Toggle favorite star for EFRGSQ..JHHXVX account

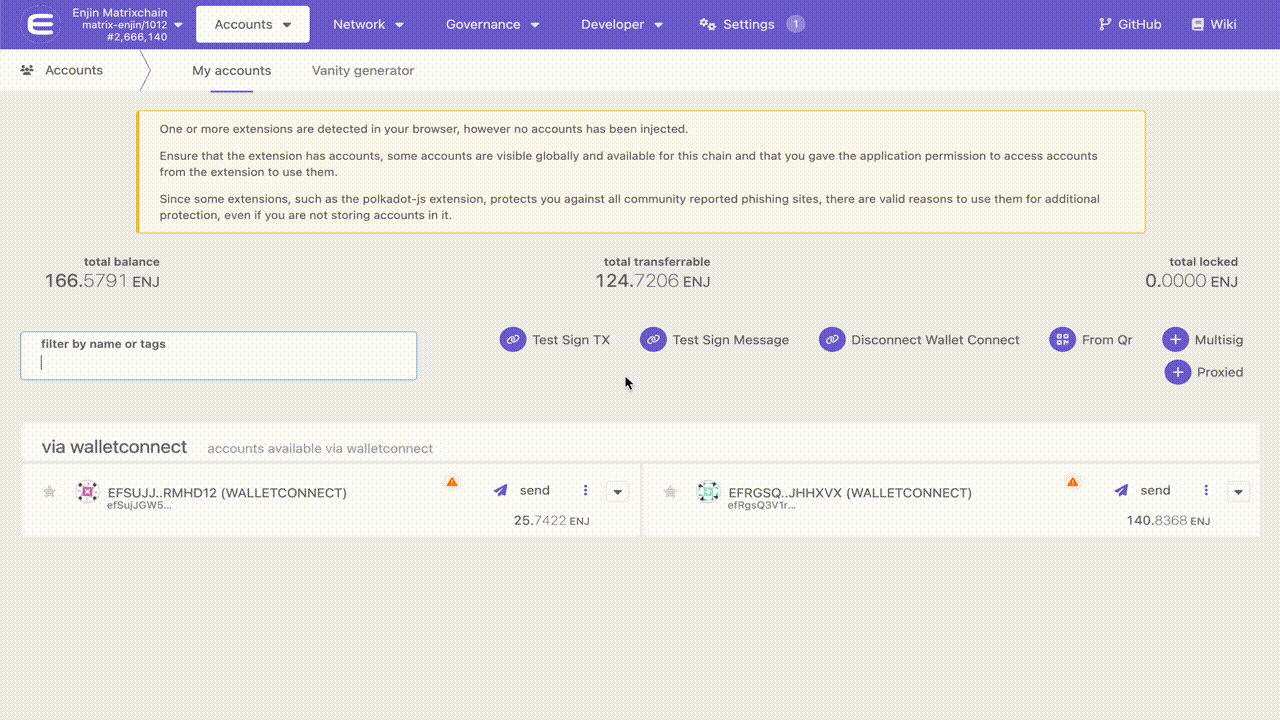click(670, 492)
